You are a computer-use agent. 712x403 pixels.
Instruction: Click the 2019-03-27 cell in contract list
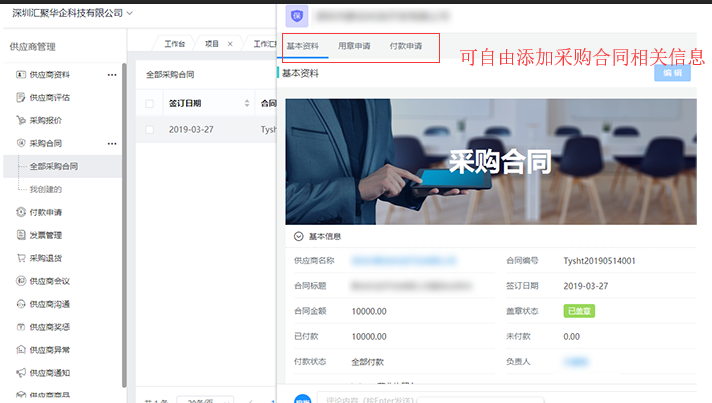191,129
